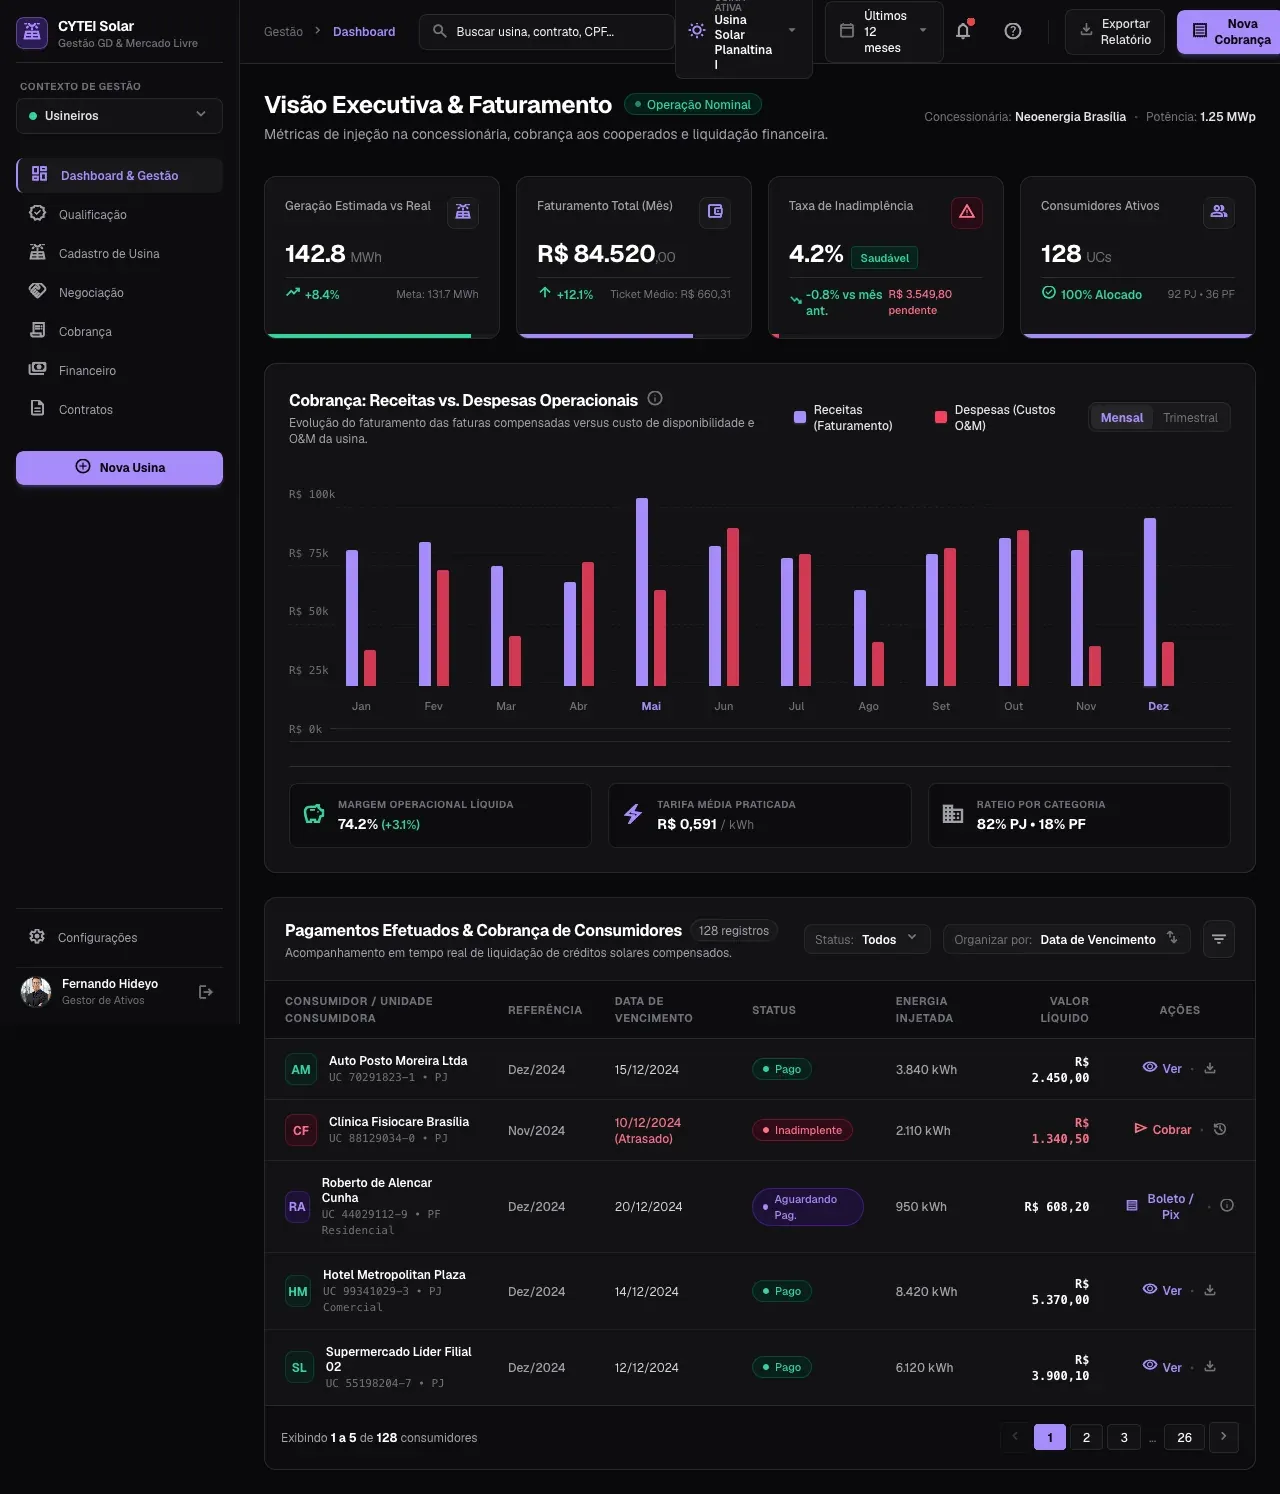
Task: Click the Geração Estimada card icon
Action: click(x=463, y=212)
